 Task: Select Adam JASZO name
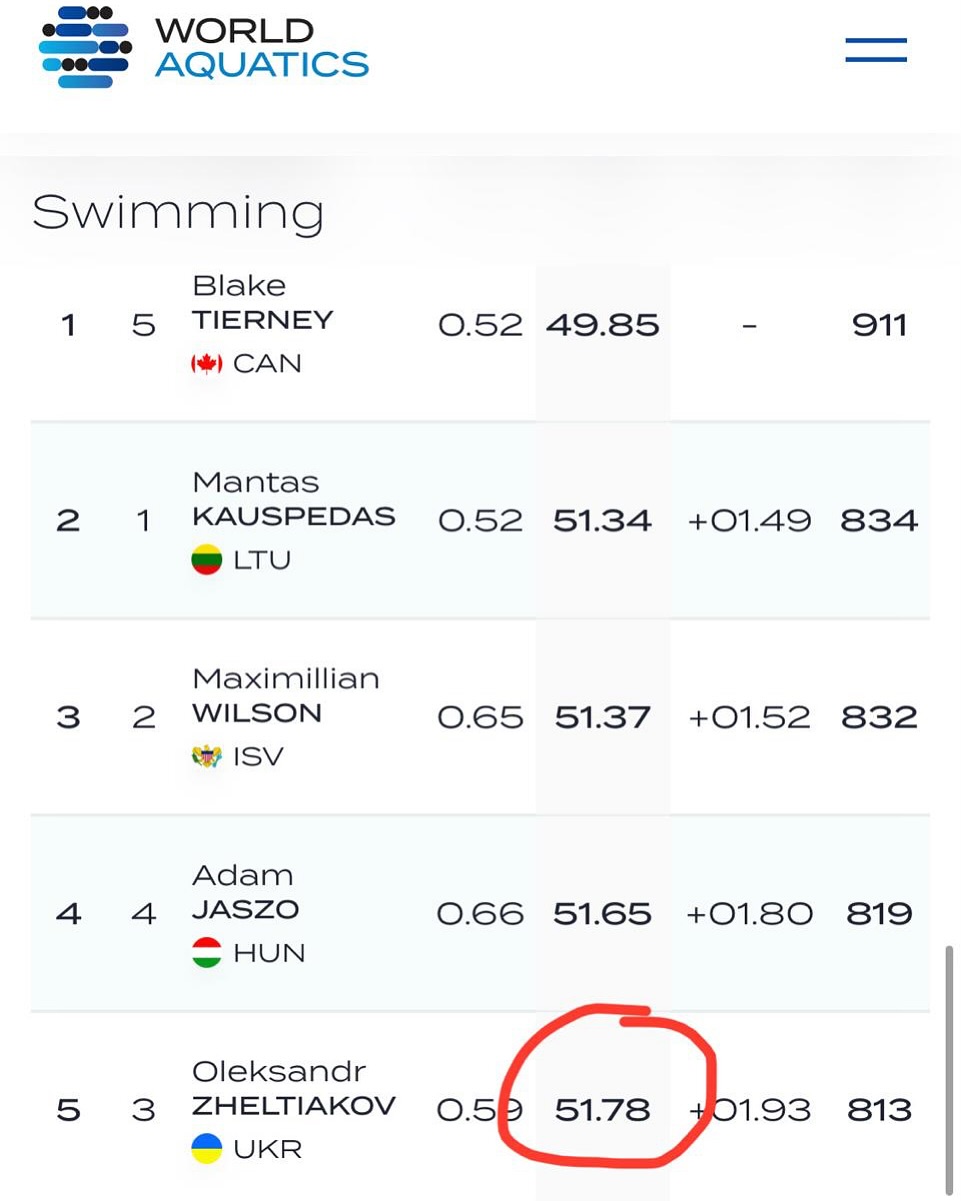click(245, 892)
